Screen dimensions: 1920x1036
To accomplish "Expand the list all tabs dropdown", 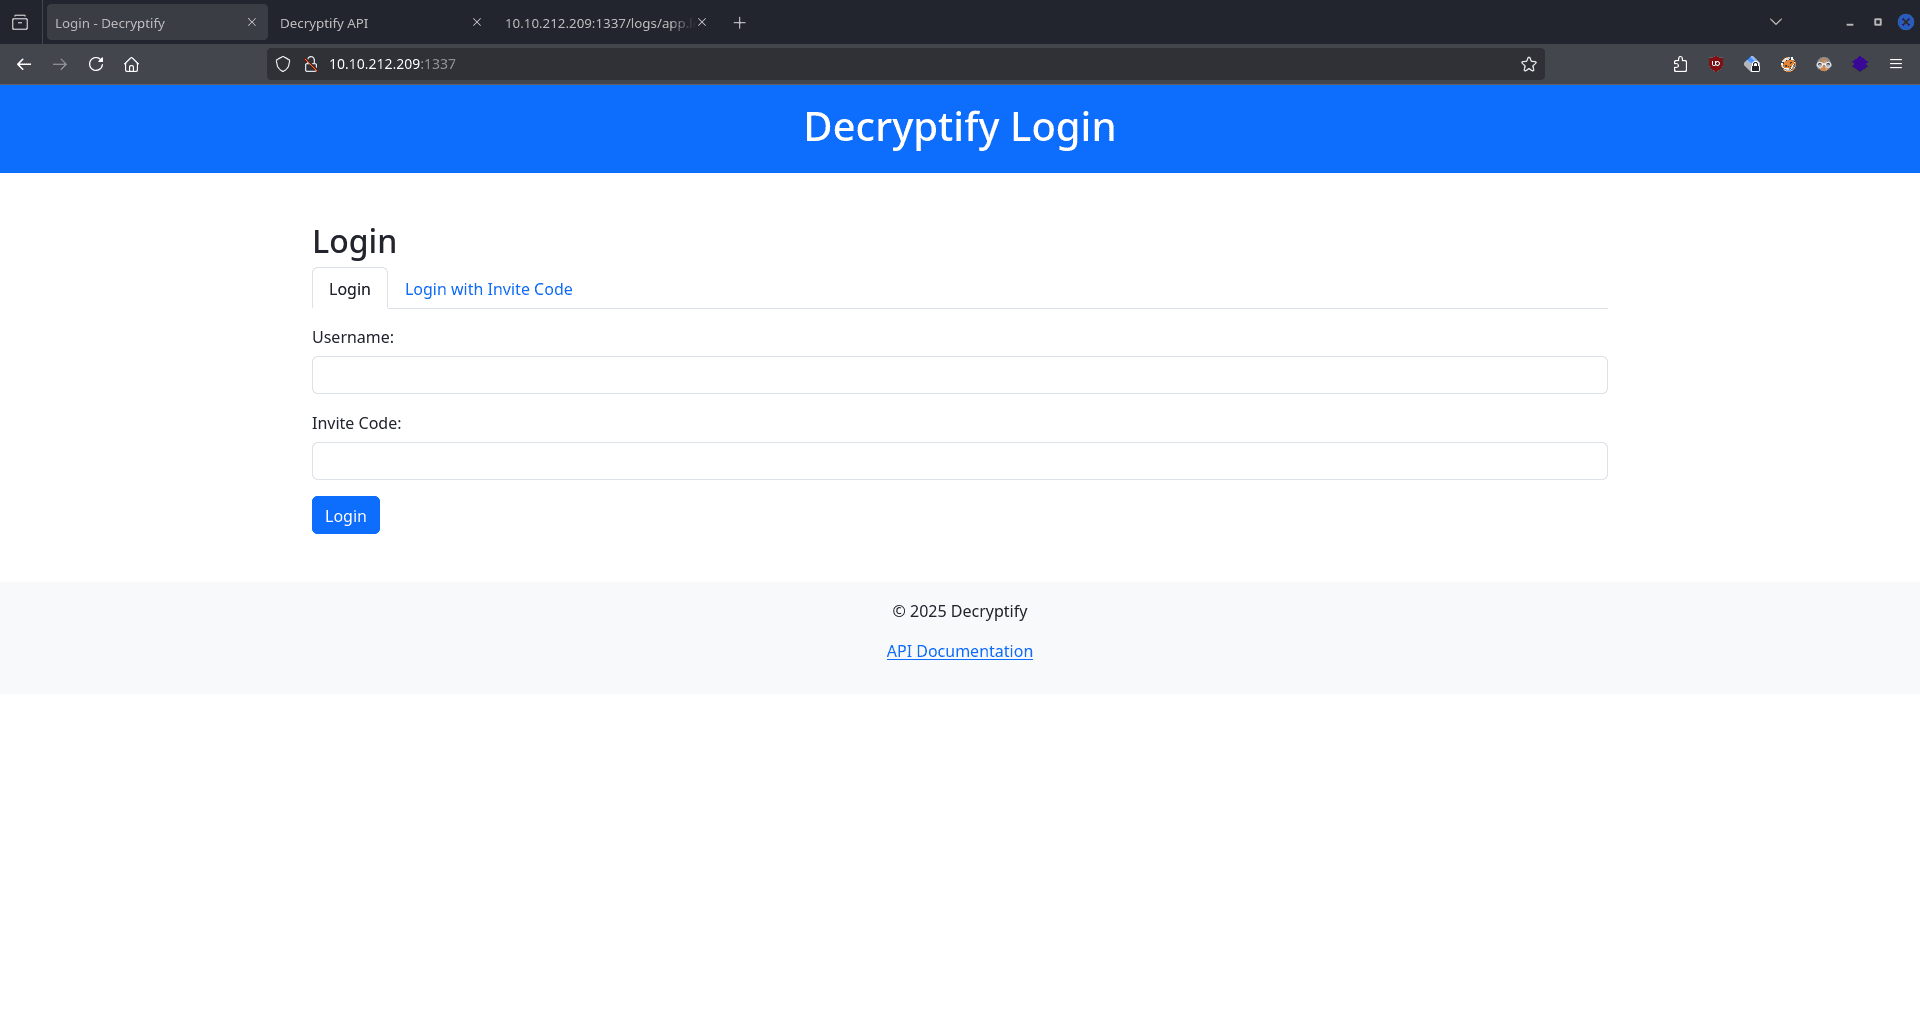I will point(1775,22).
